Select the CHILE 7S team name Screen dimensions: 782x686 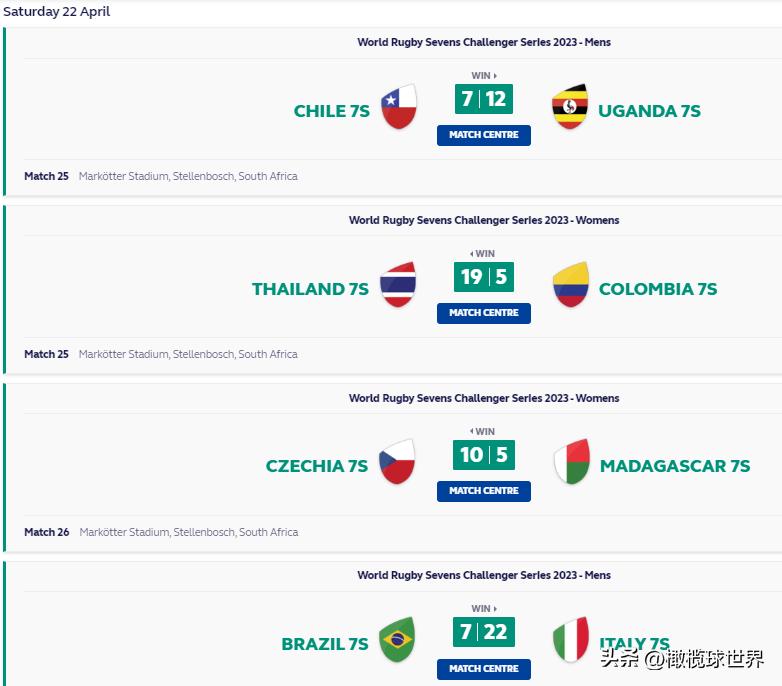point(332,111)
